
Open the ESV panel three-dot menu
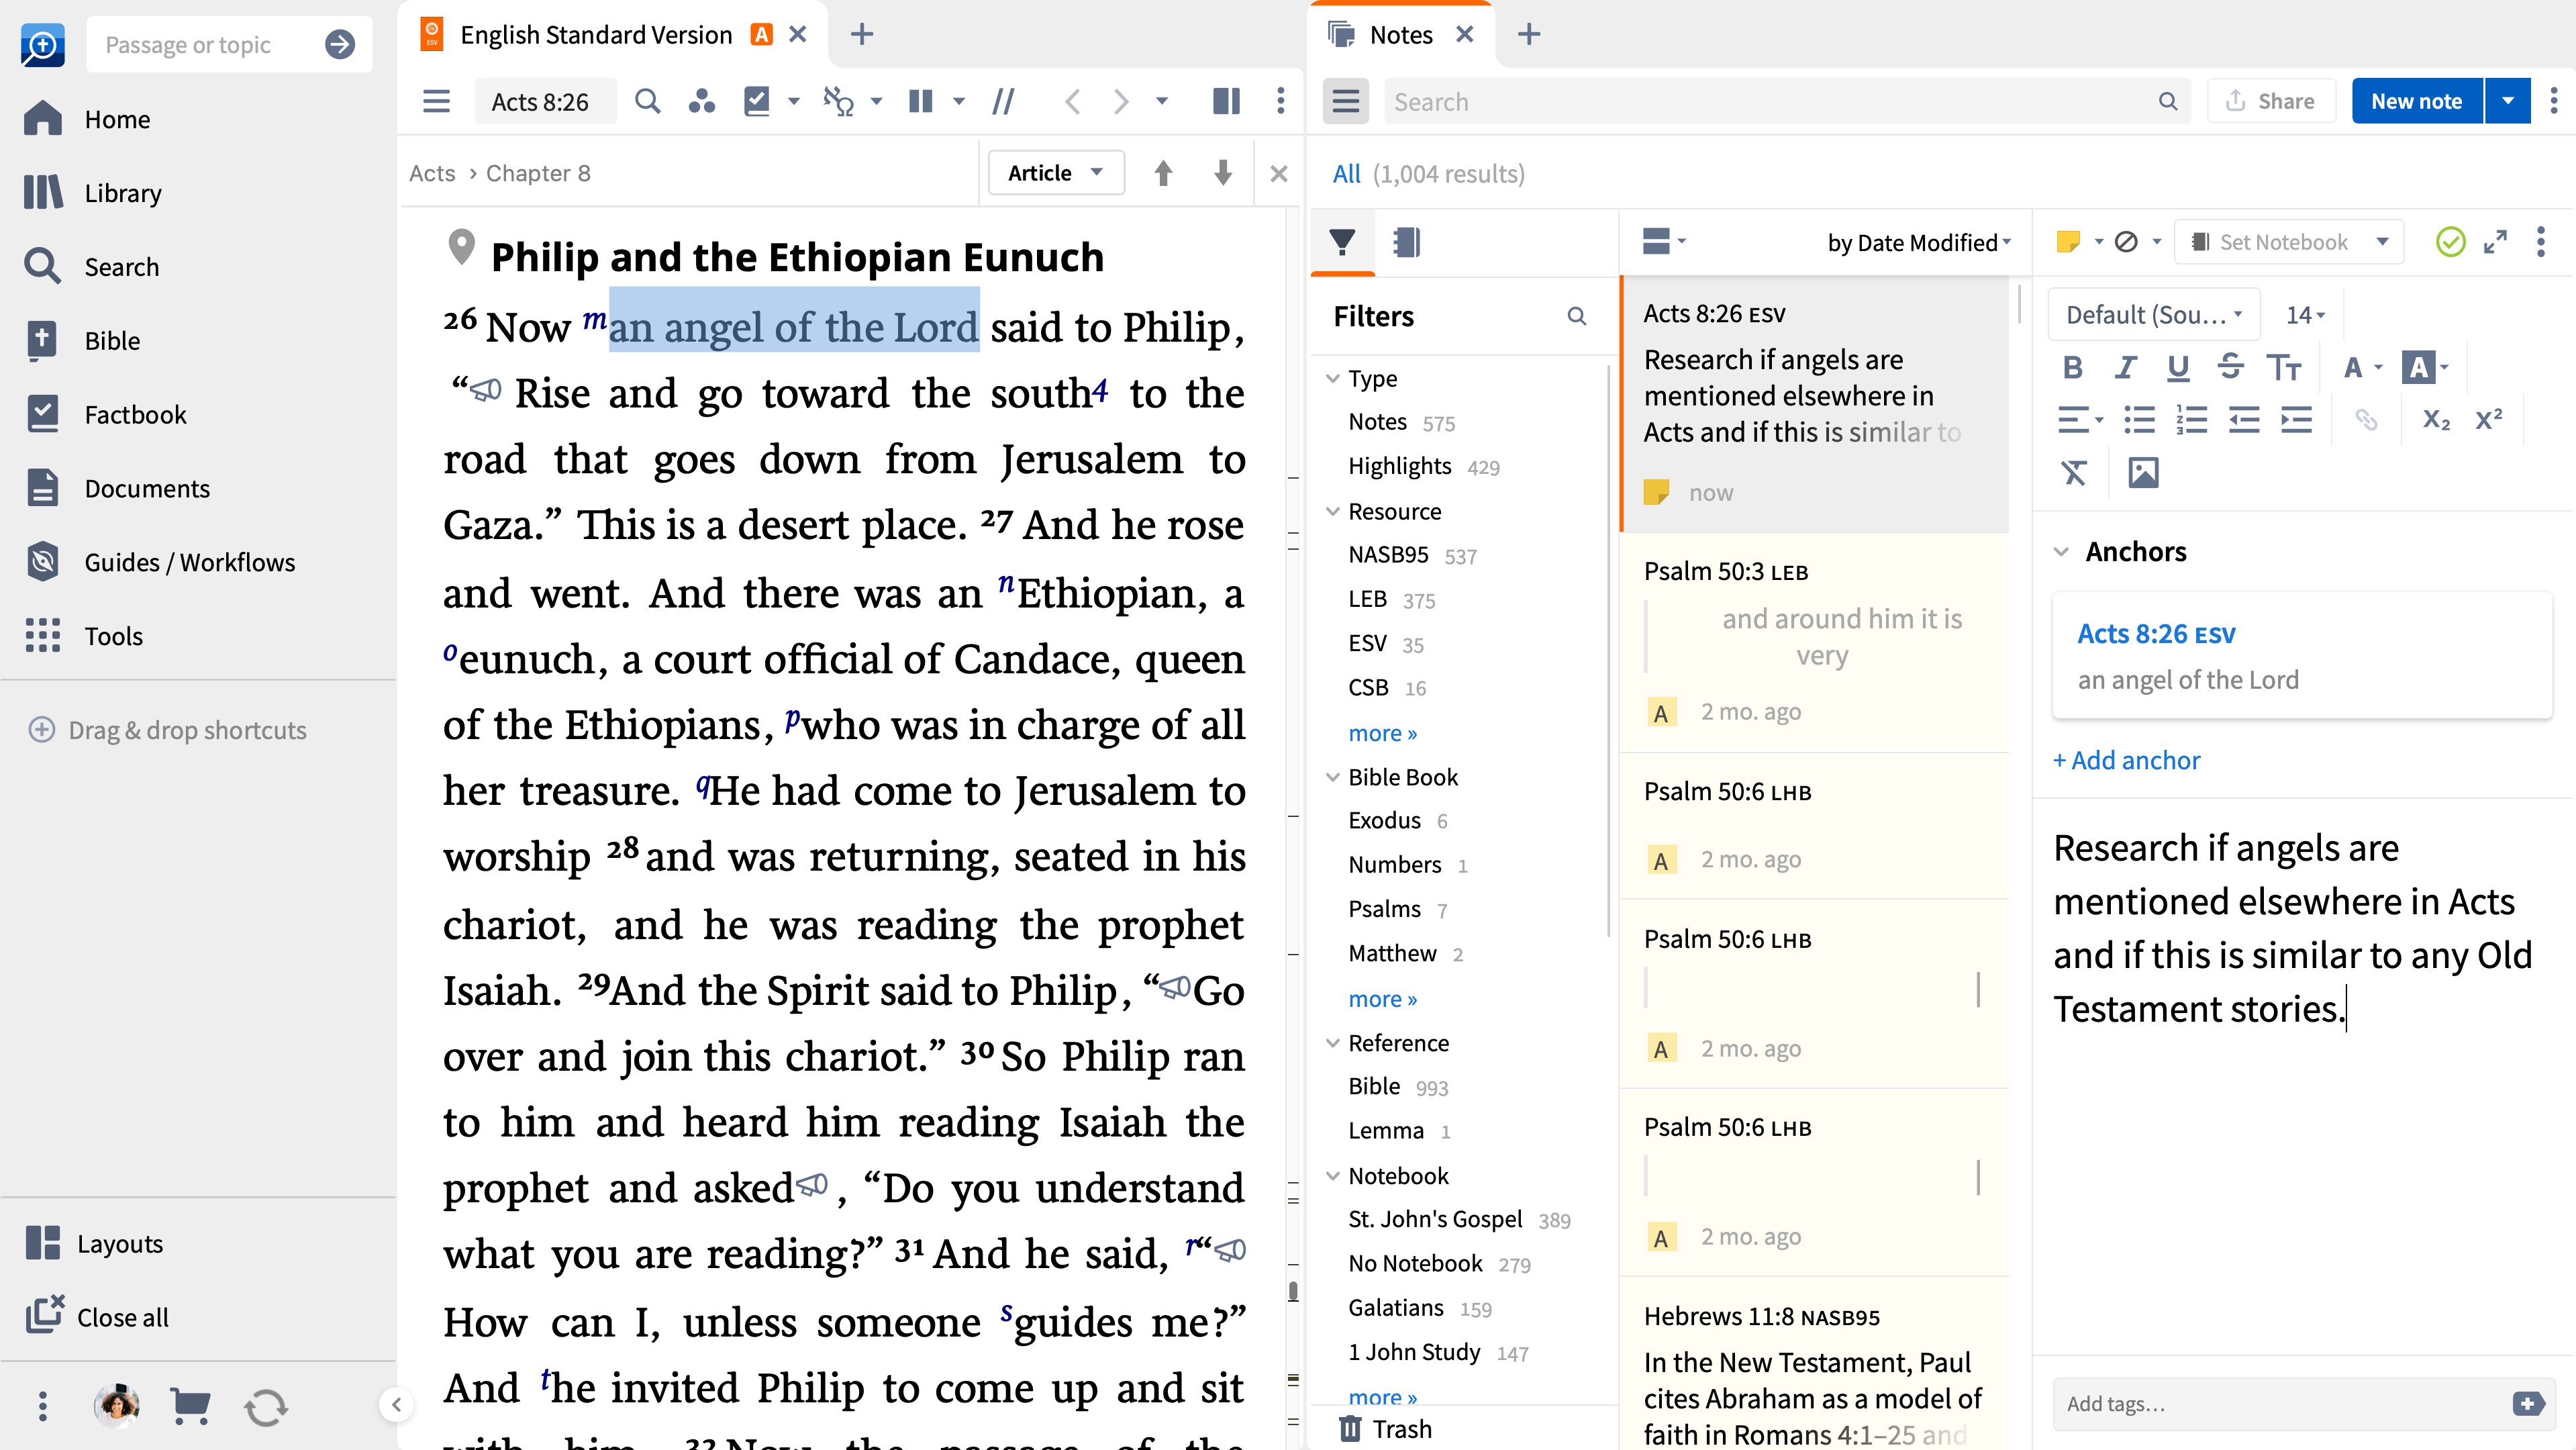click(1280, 101)
